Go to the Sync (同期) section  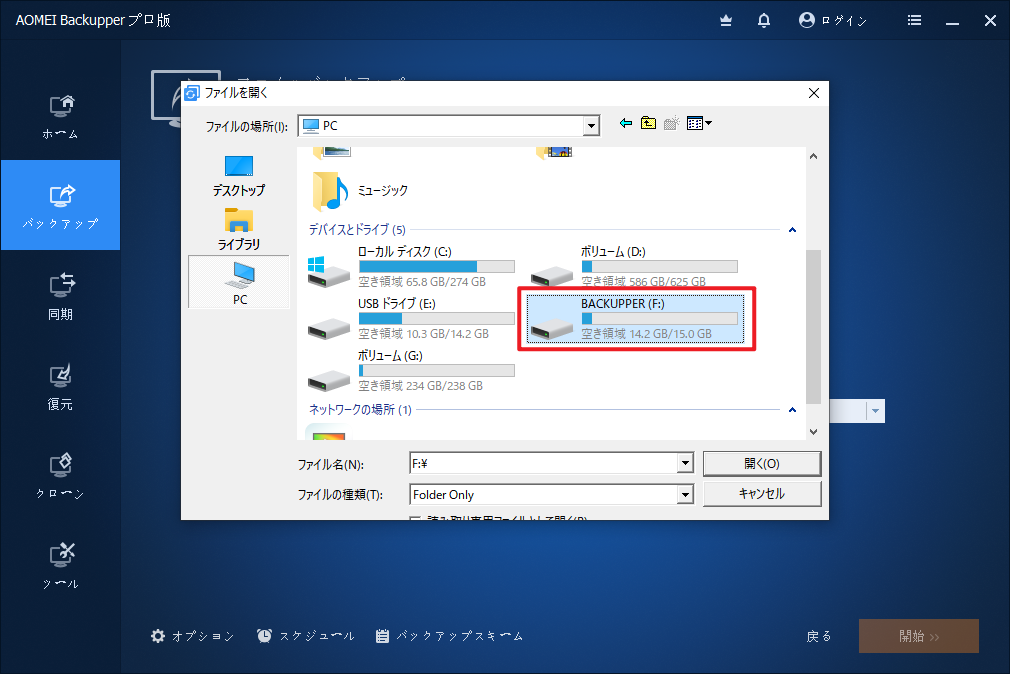click(61, 295)
